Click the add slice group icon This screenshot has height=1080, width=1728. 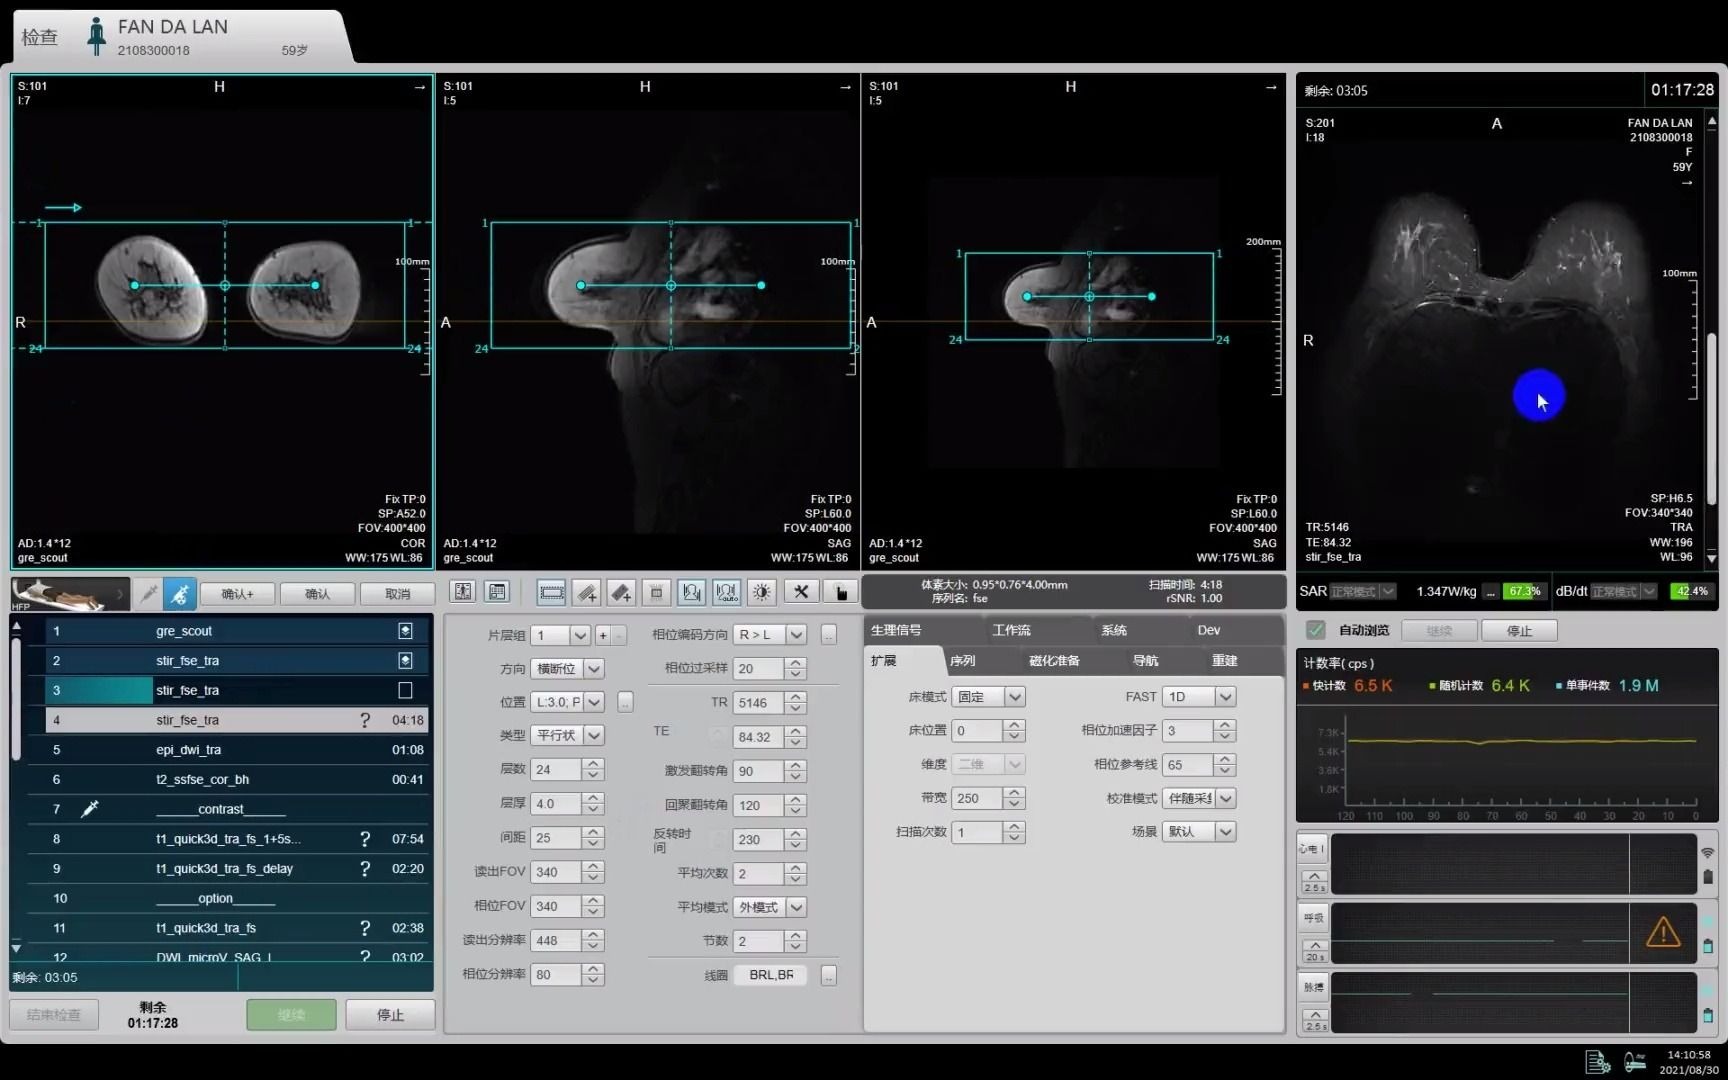point(587,592)
